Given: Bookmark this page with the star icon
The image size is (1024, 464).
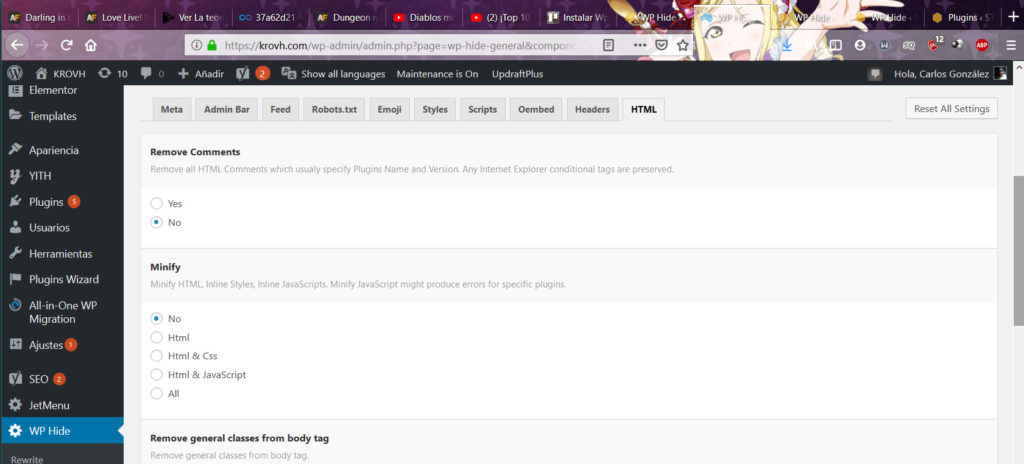Looking at the screenshot, I should click(683, 45).
